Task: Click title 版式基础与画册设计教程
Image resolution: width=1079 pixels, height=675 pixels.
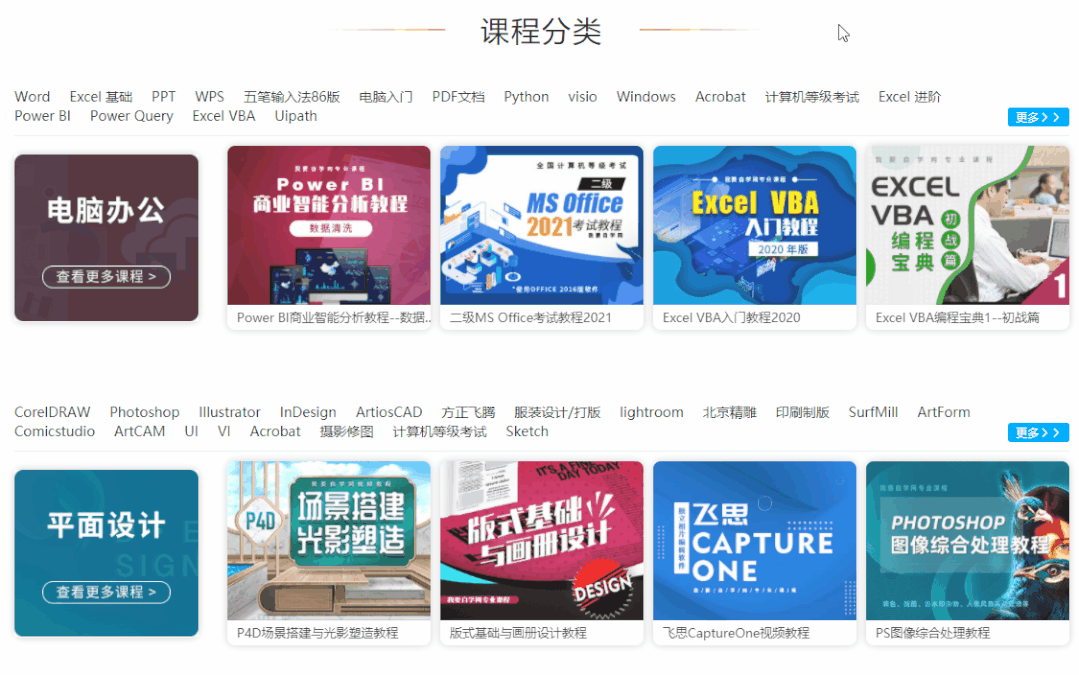Action: tap(517, 633)
